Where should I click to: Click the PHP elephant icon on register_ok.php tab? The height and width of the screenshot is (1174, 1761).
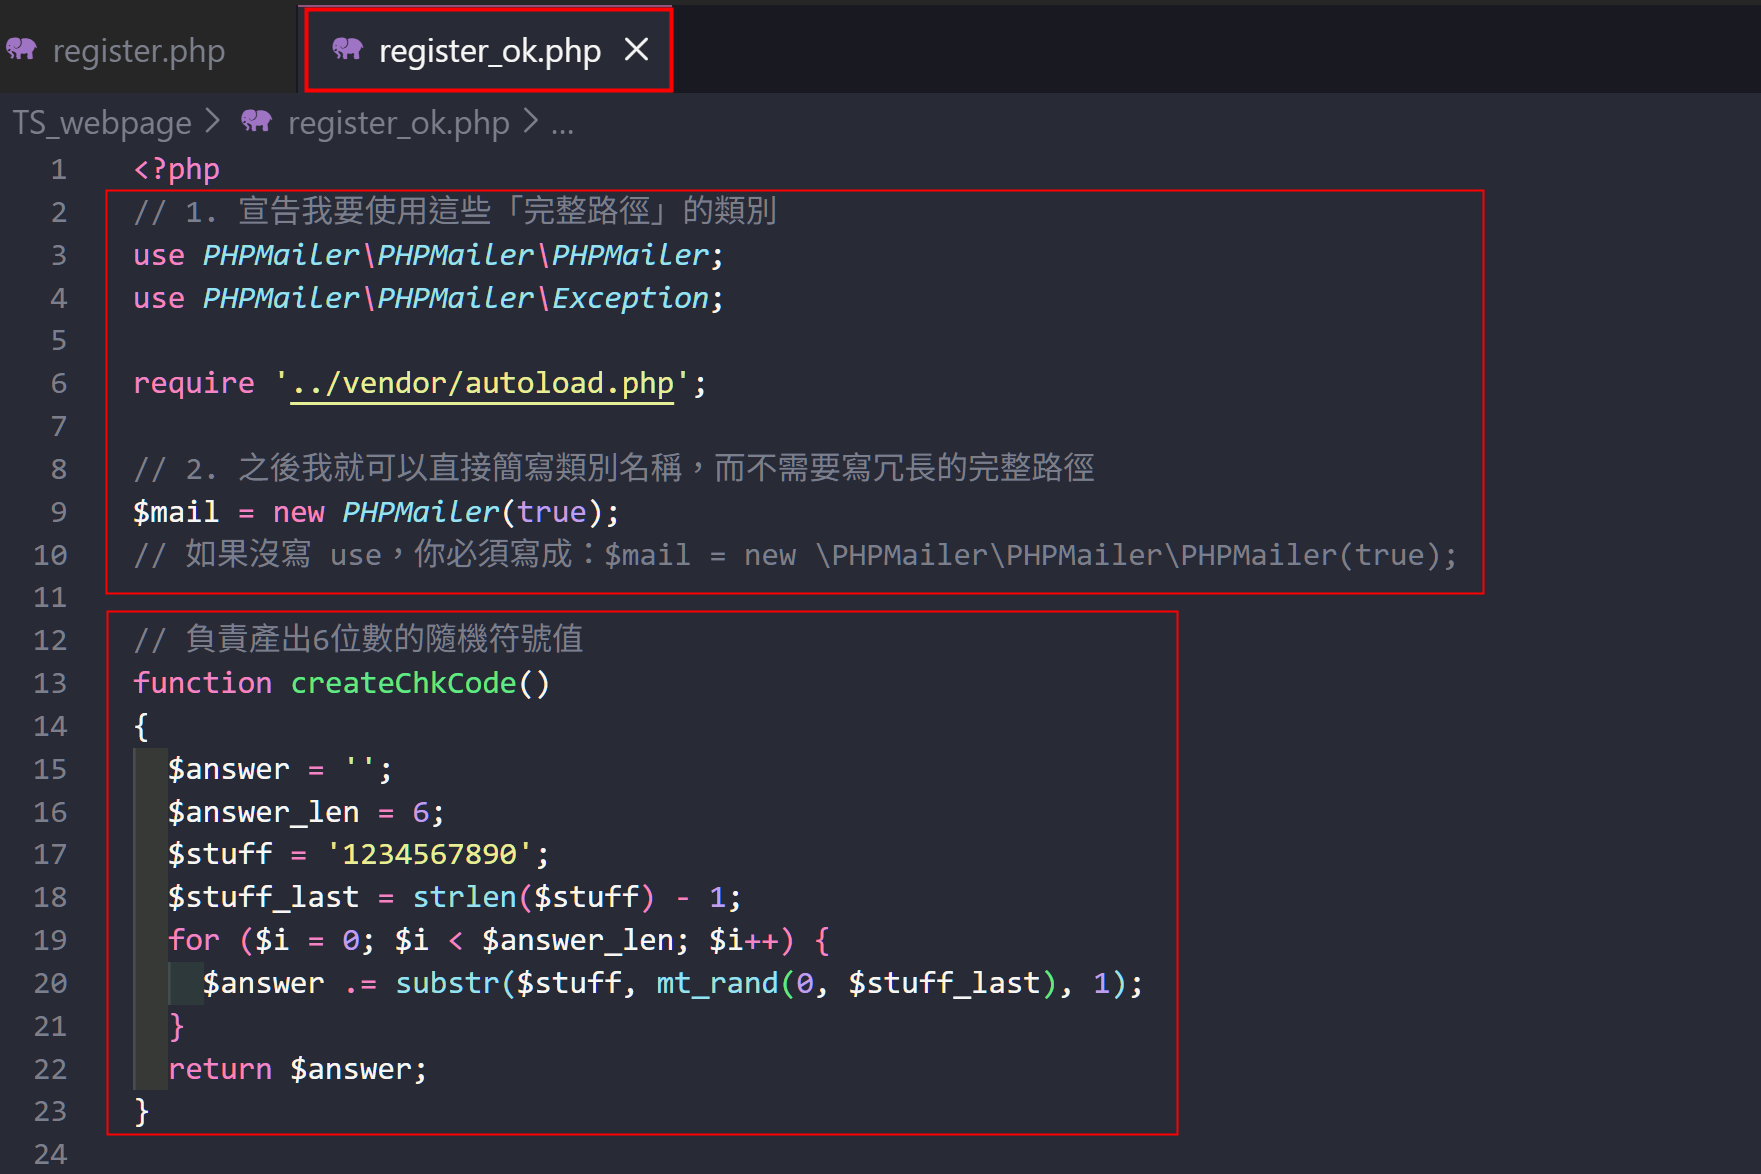tap(347, 48)
